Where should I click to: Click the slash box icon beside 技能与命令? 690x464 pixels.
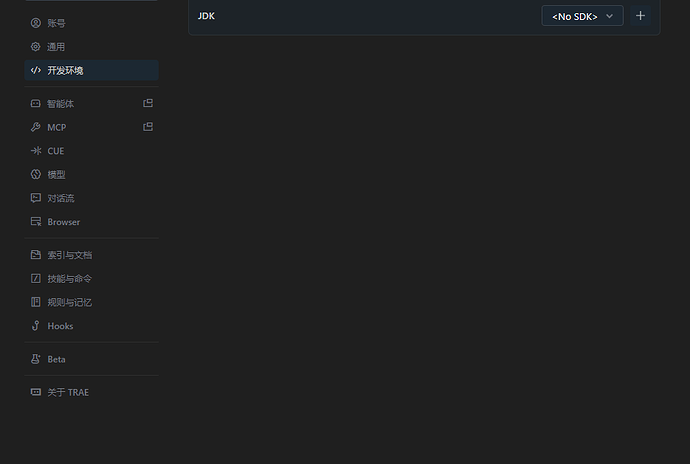(x=36, y=278)
